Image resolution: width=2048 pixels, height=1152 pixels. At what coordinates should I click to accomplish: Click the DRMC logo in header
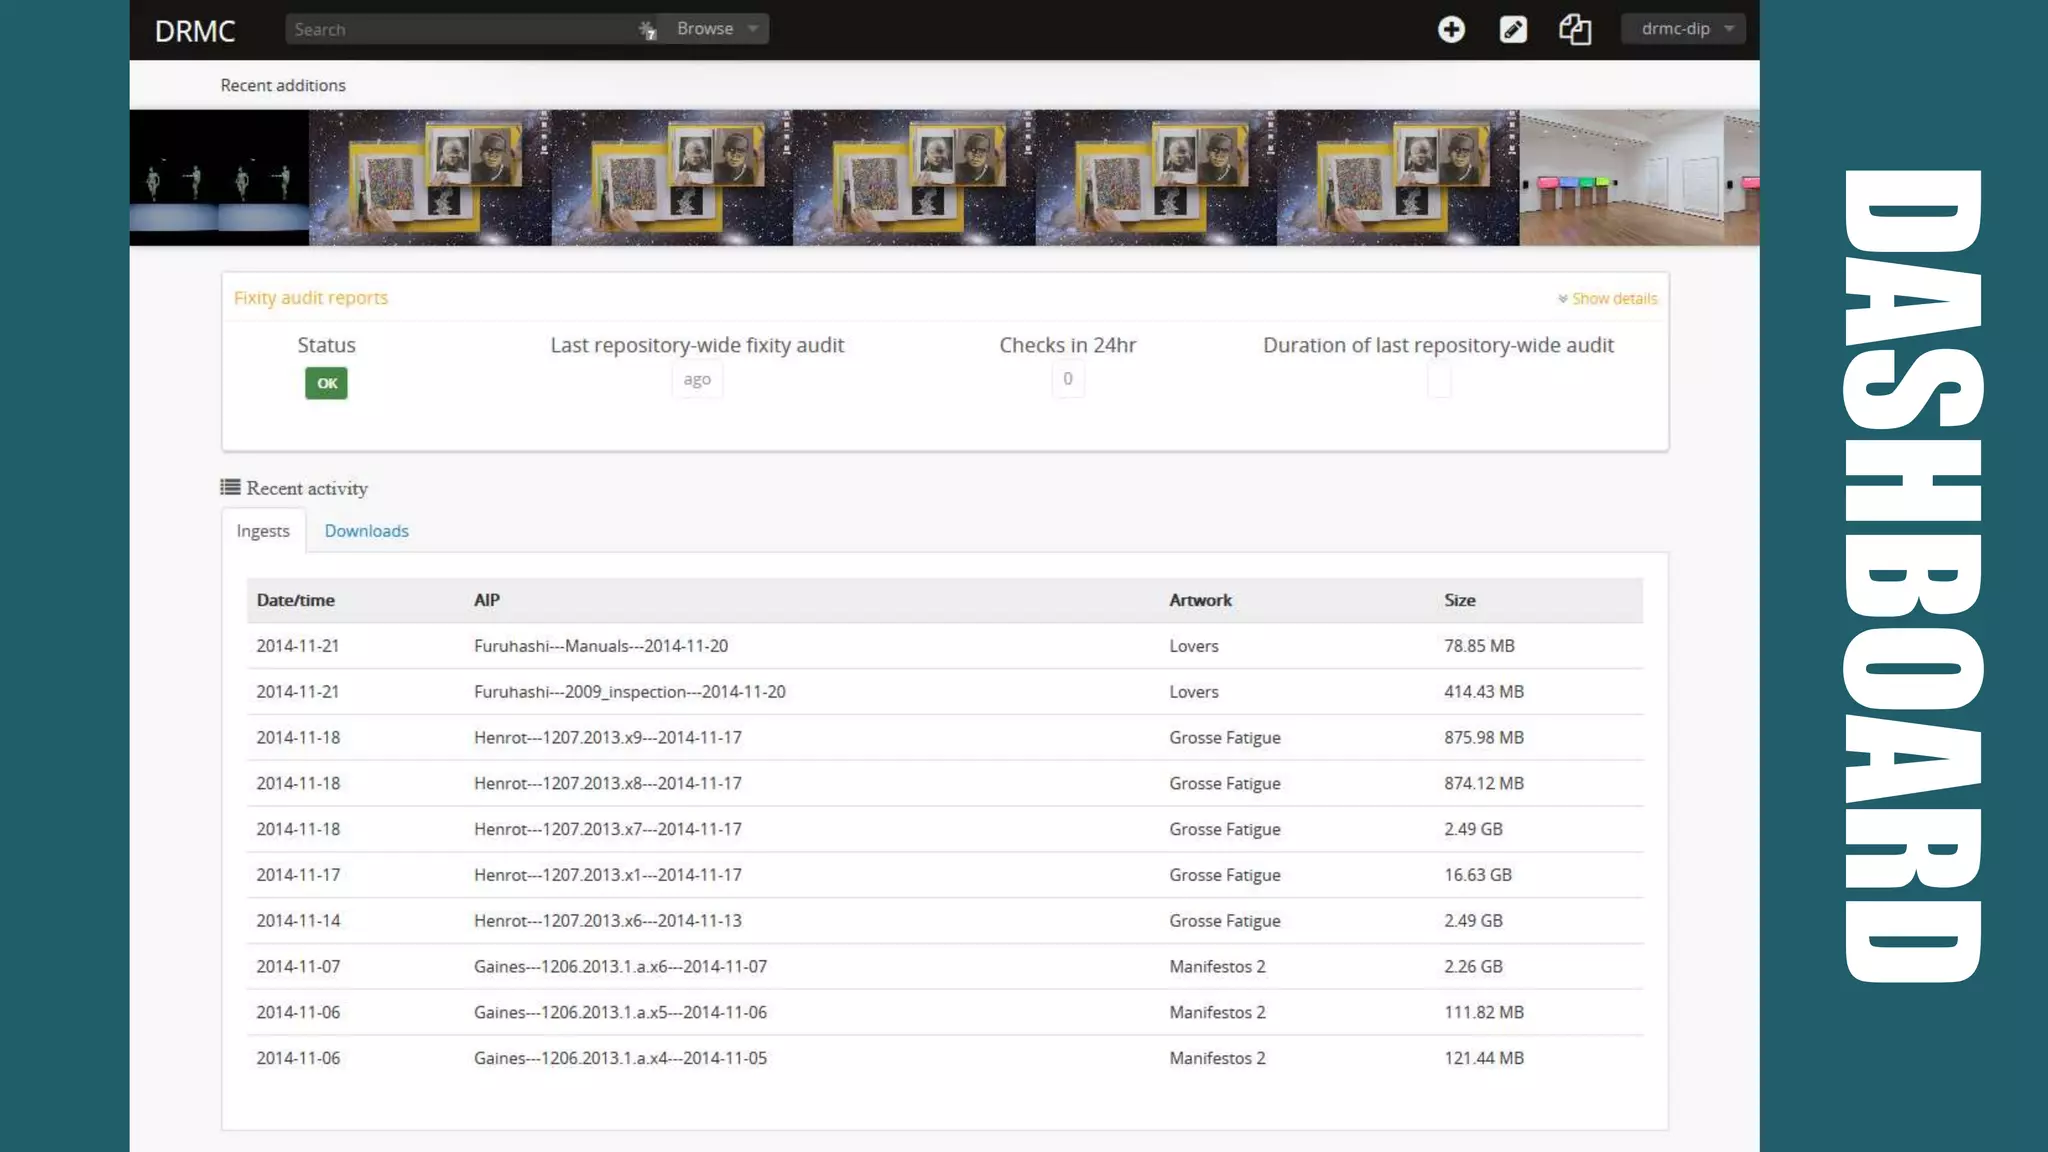[195, 31]
